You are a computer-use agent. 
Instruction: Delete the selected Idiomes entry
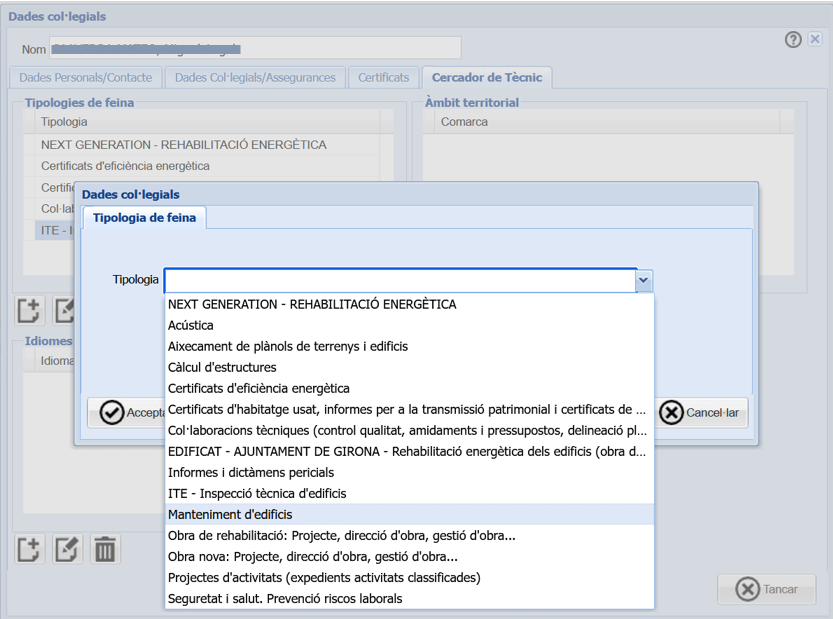(105, 549)
